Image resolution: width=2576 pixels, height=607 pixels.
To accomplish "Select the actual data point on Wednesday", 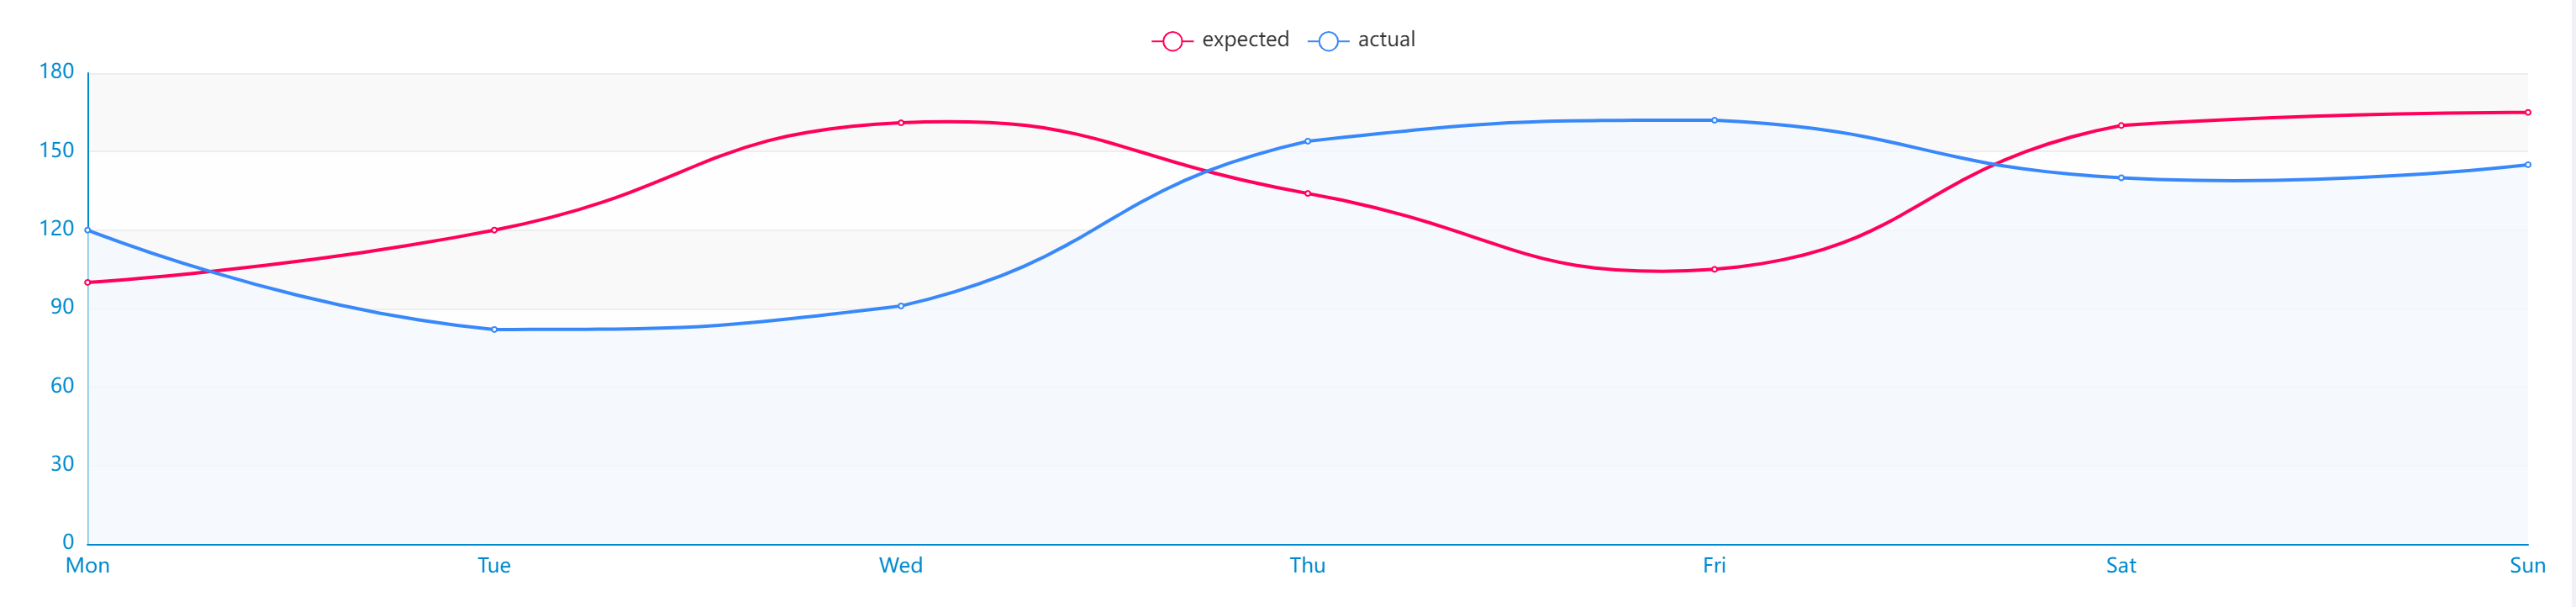I will (901, 306).
